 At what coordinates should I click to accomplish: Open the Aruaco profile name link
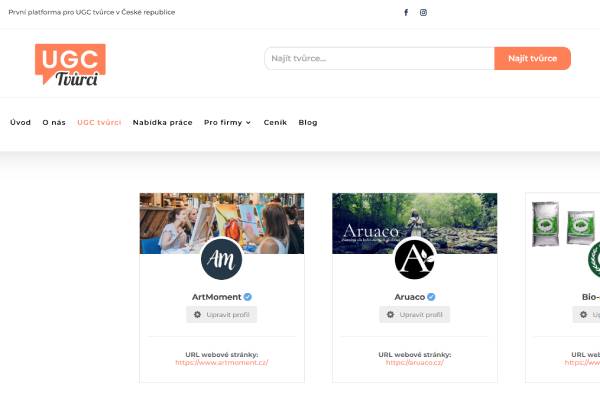(x=409, y=297)
